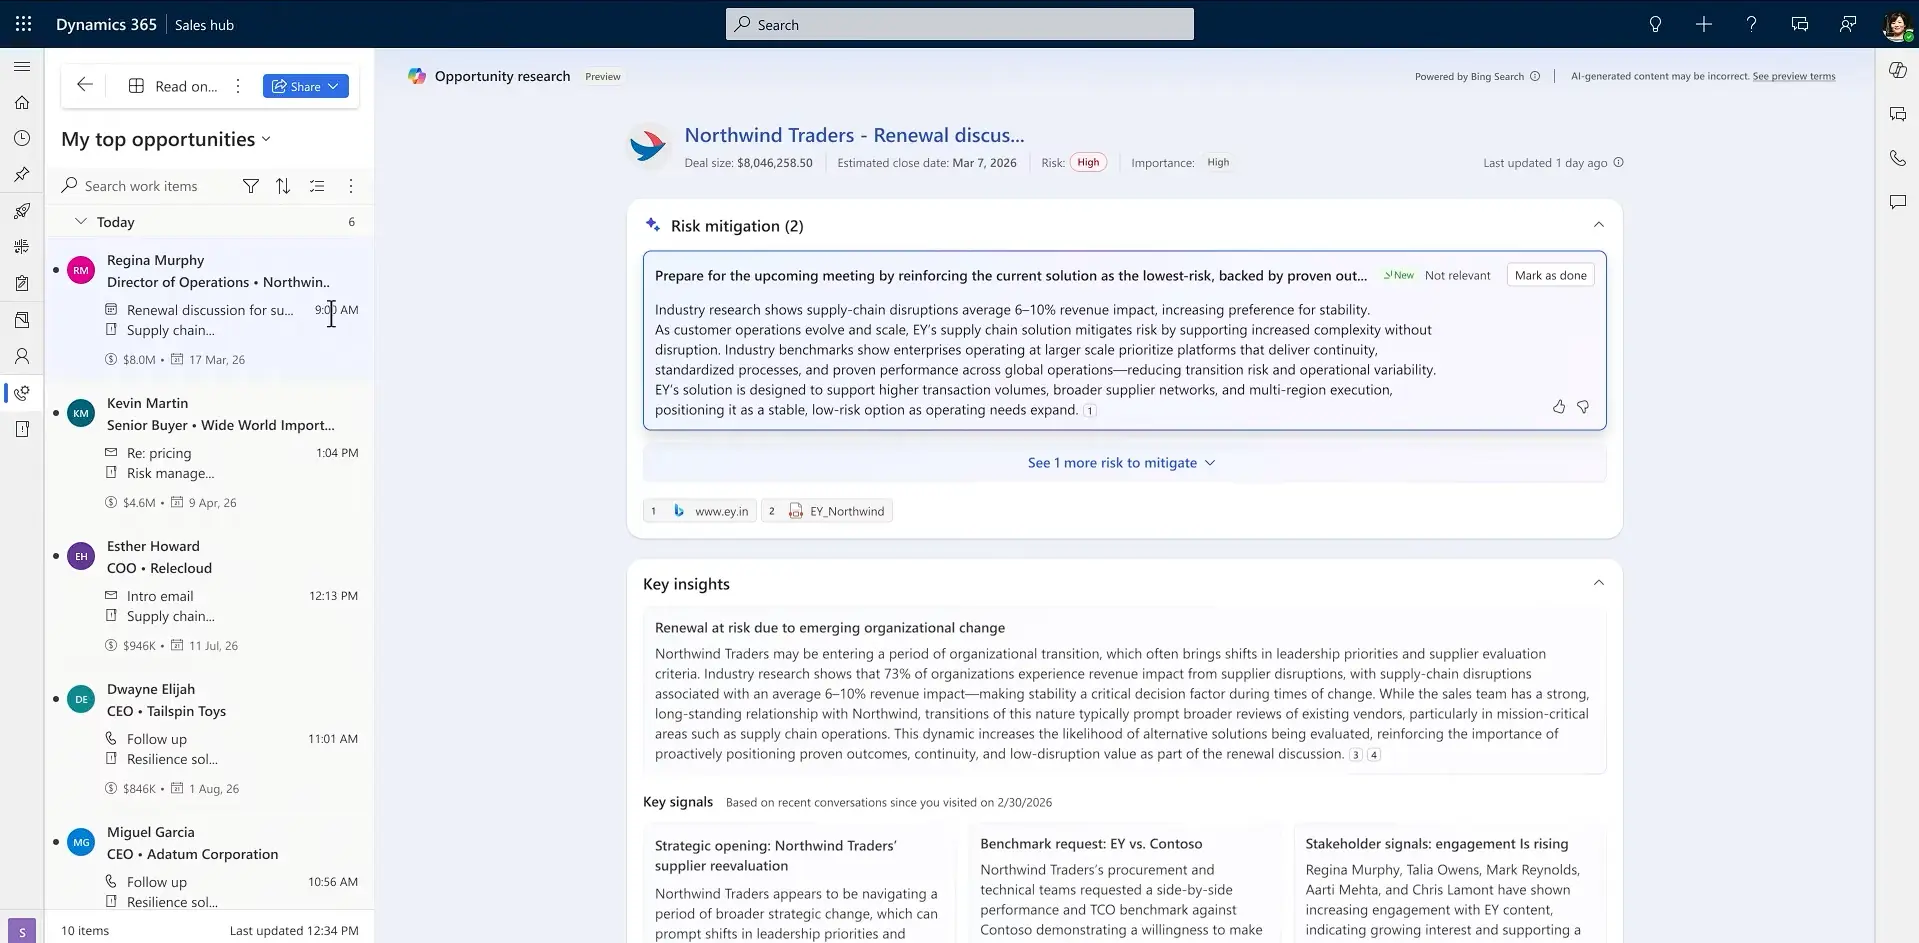Open the app launcher waffle menu
Viewport: 1919px width, 943px height.
pyautogui.click(x=23, y=24)
